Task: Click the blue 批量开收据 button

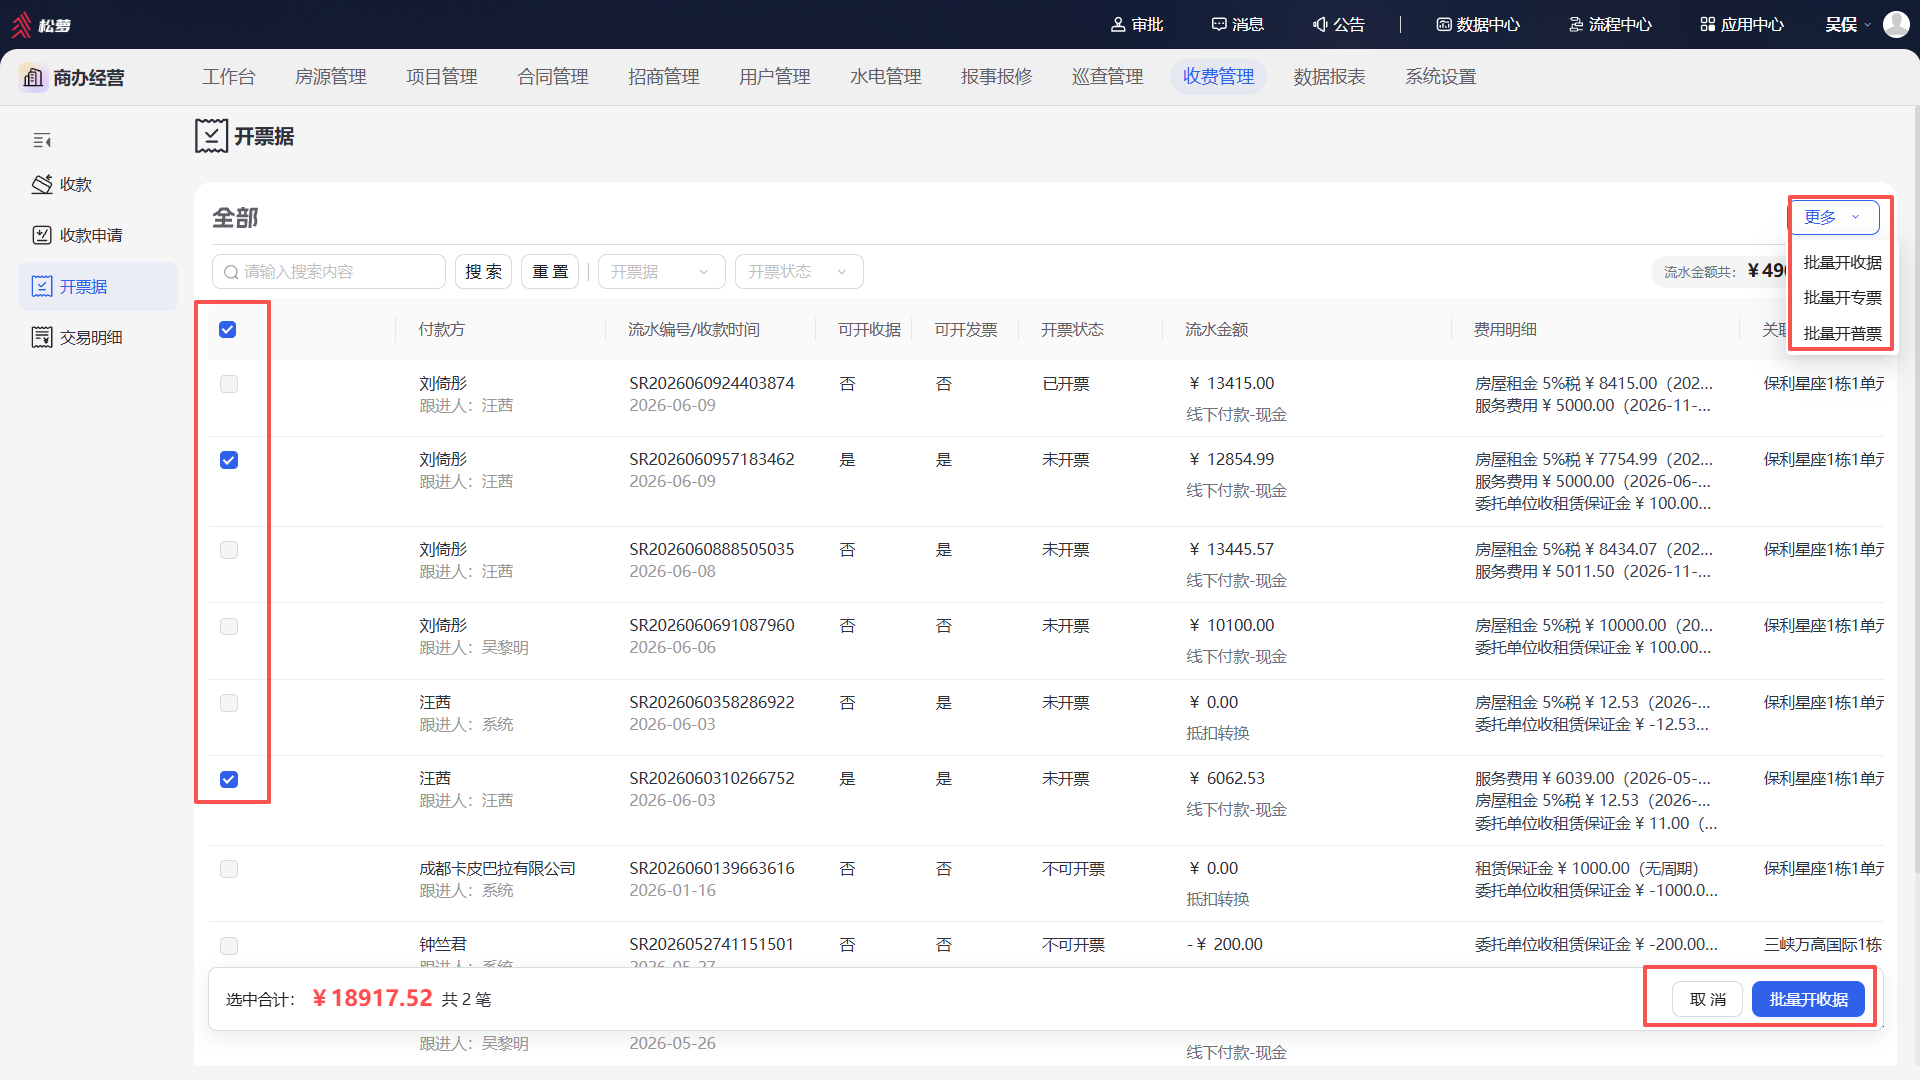Action: 1808,999
